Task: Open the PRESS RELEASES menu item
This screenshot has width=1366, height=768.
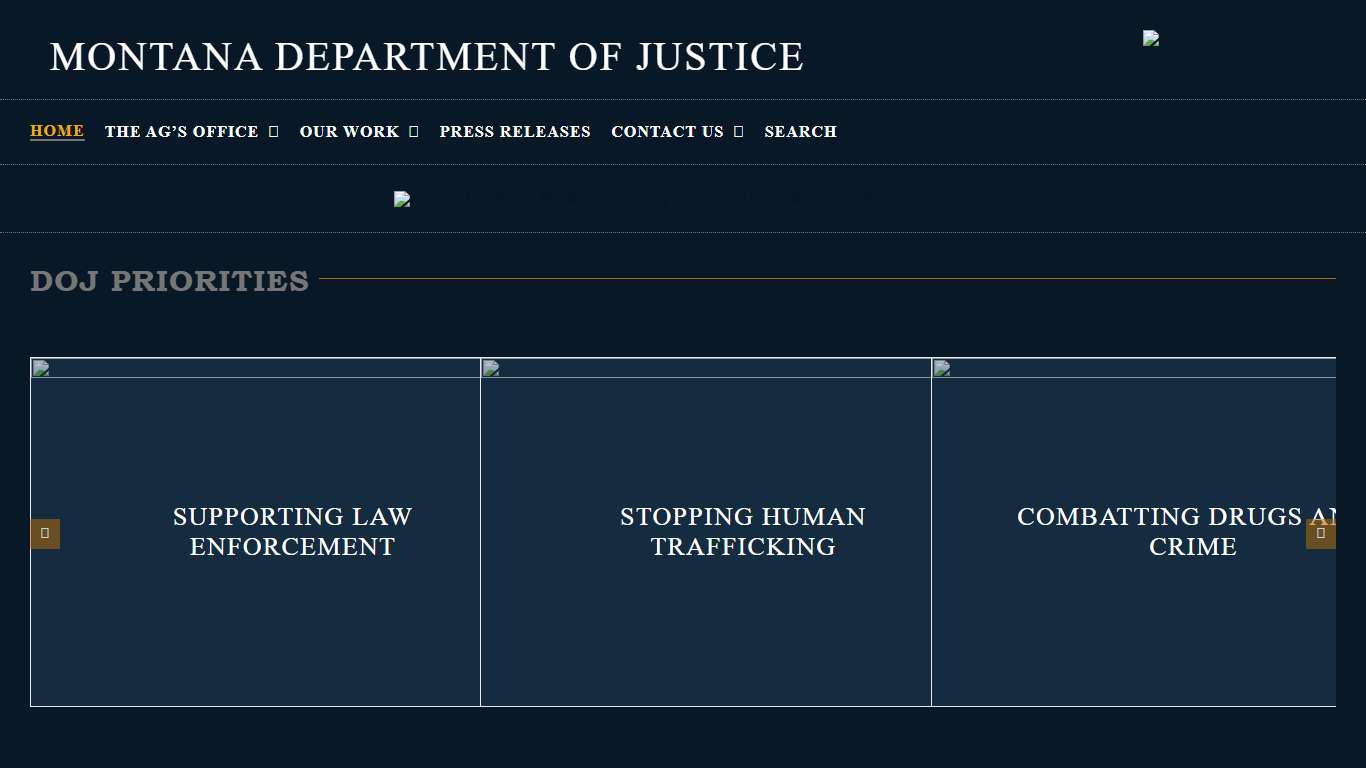Action: tap(515, 131)
